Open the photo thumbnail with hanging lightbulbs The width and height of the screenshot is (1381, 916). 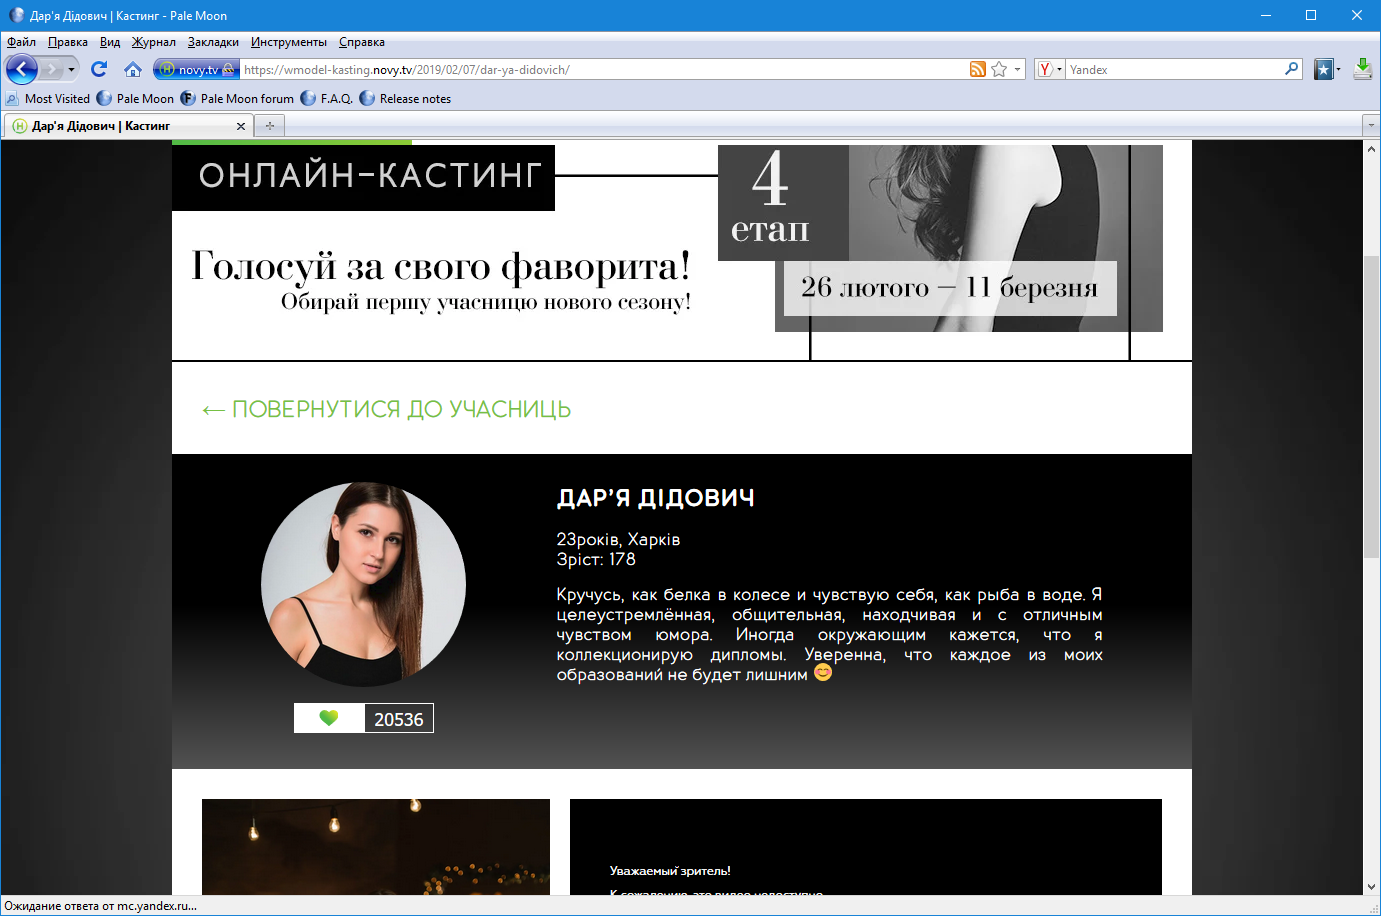(x=376, y=847)
